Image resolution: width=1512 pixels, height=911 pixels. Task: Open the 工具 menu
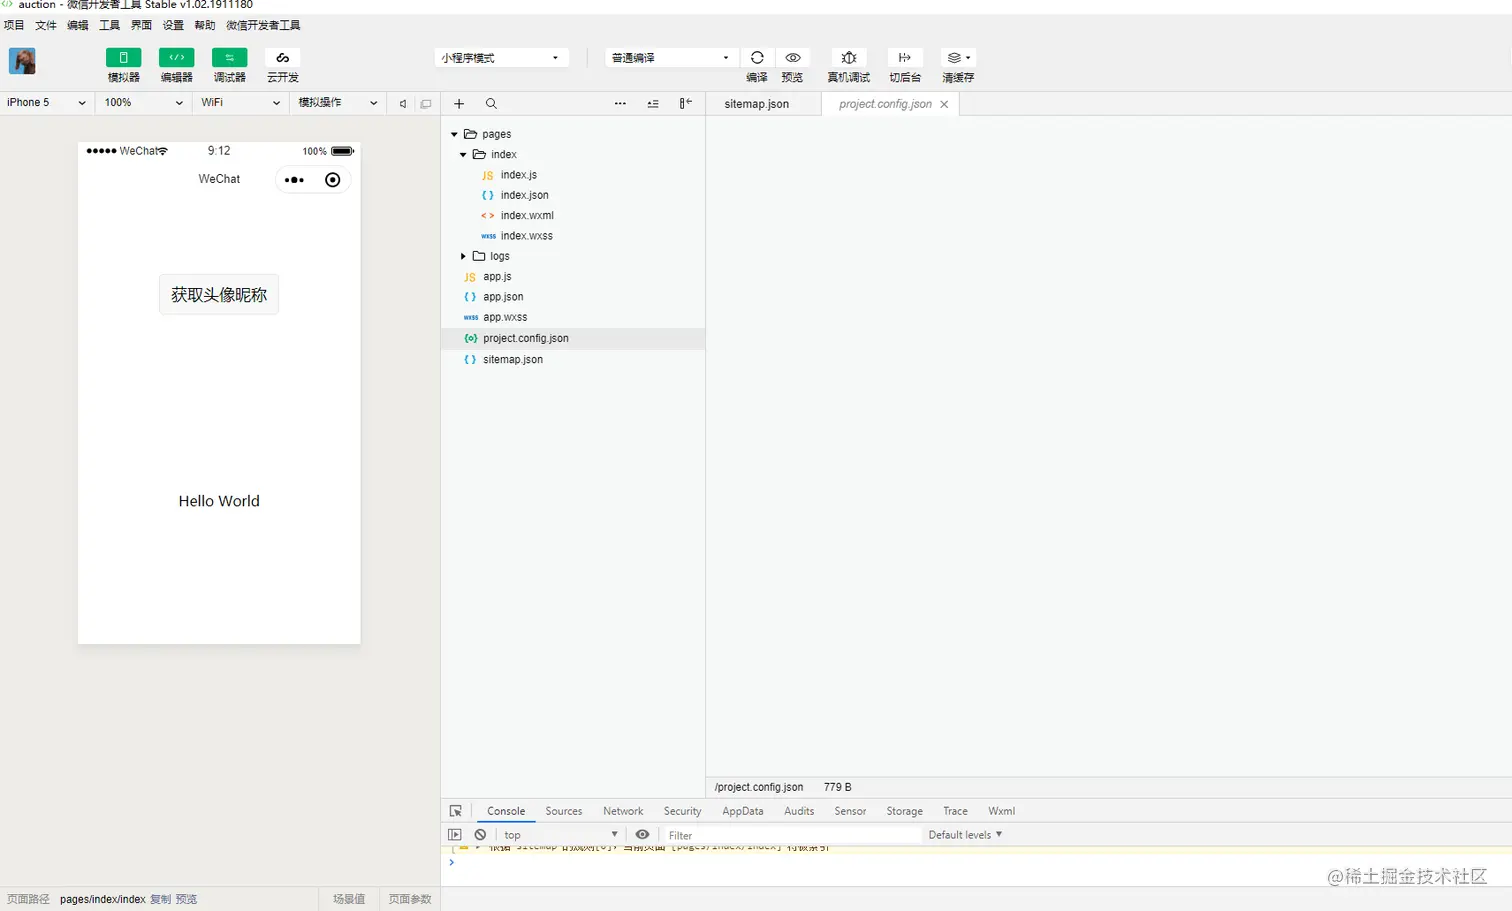tap(110, 25)
